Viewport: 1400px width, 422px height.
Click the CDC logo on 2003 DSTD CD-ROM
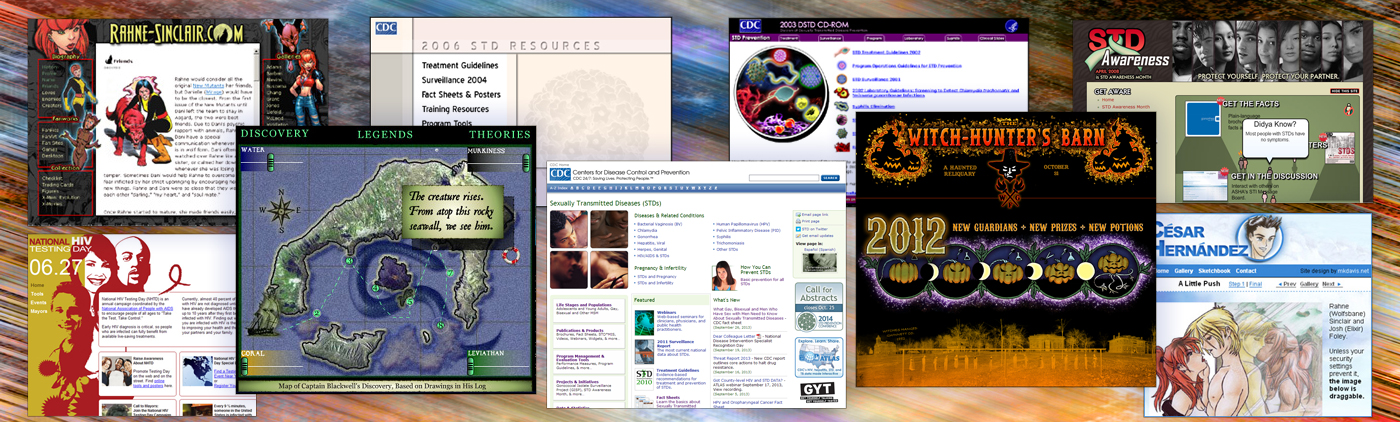click(750, 25)
